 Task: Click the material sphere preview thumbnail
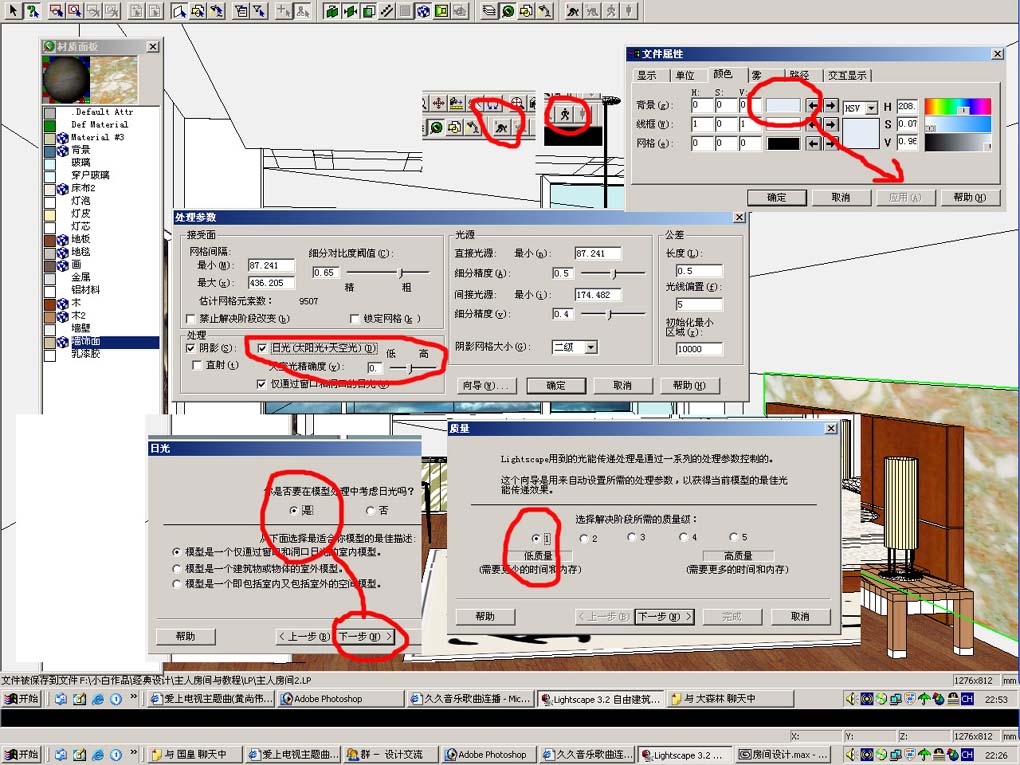(66, 79)
